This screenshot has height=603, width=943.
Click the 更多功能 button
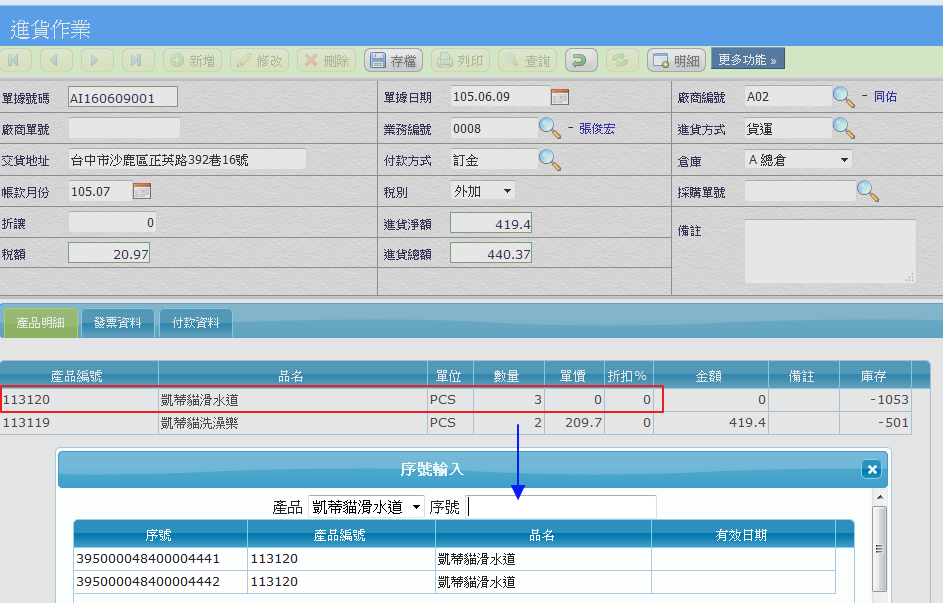748,60
